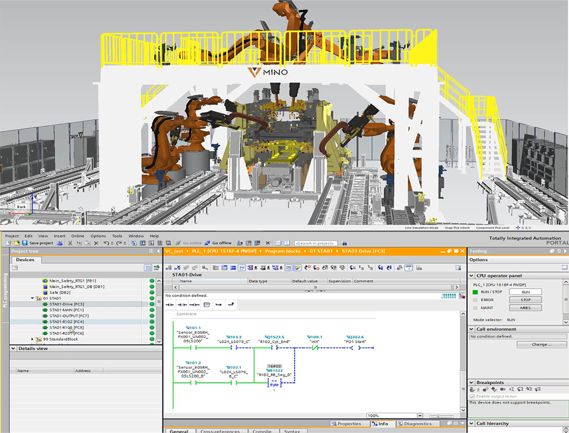This screenshot has width=569, height=433.
Task: Click the search in project input field
Action: tap(316, 243)
